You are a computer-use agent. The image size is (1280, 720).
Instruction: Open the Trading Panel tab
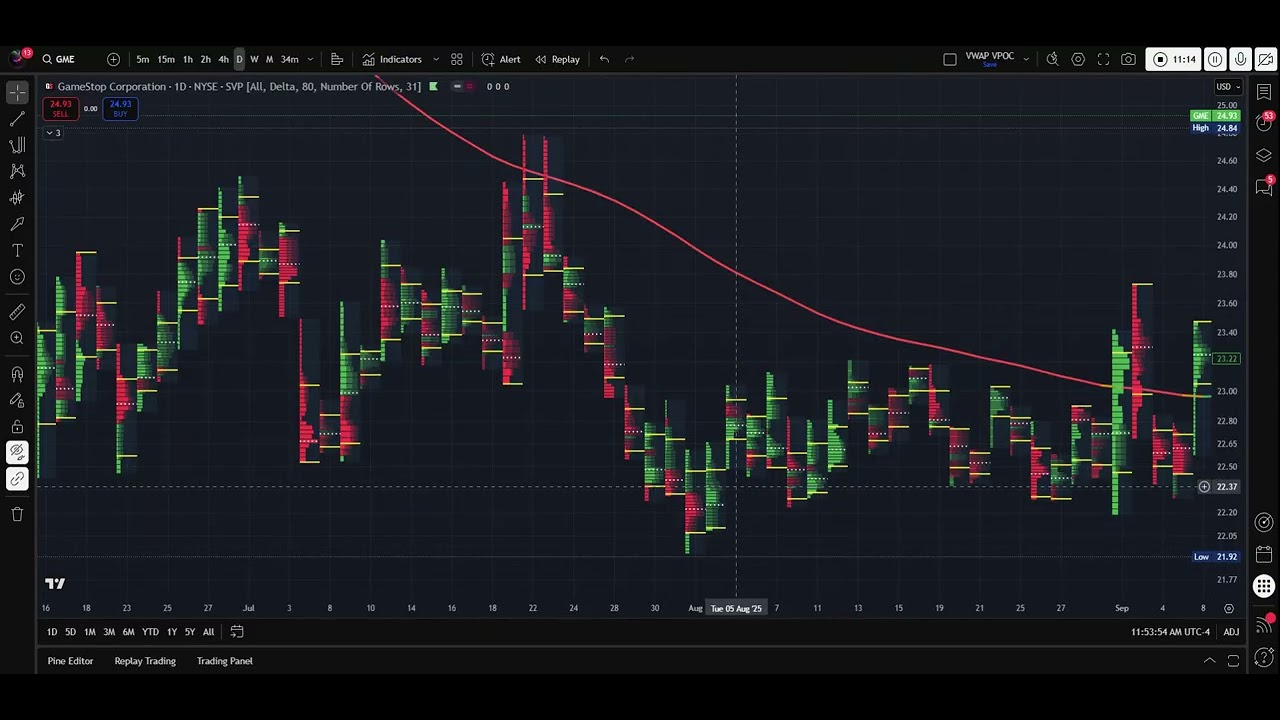coord(225,661)
